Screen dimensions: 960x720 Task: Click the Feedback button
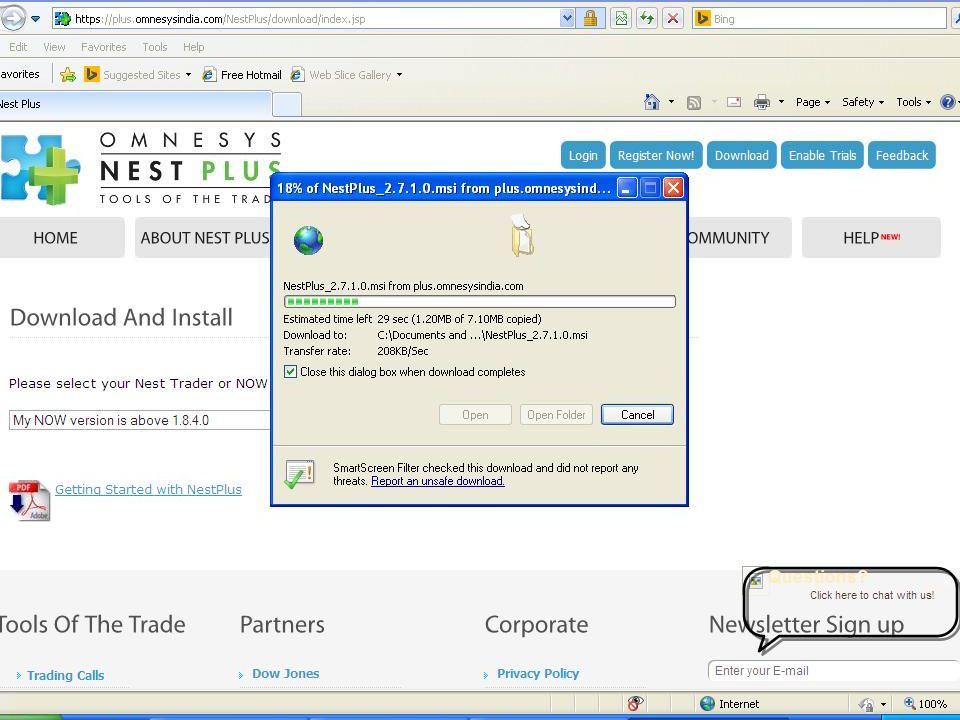point(902,156)
